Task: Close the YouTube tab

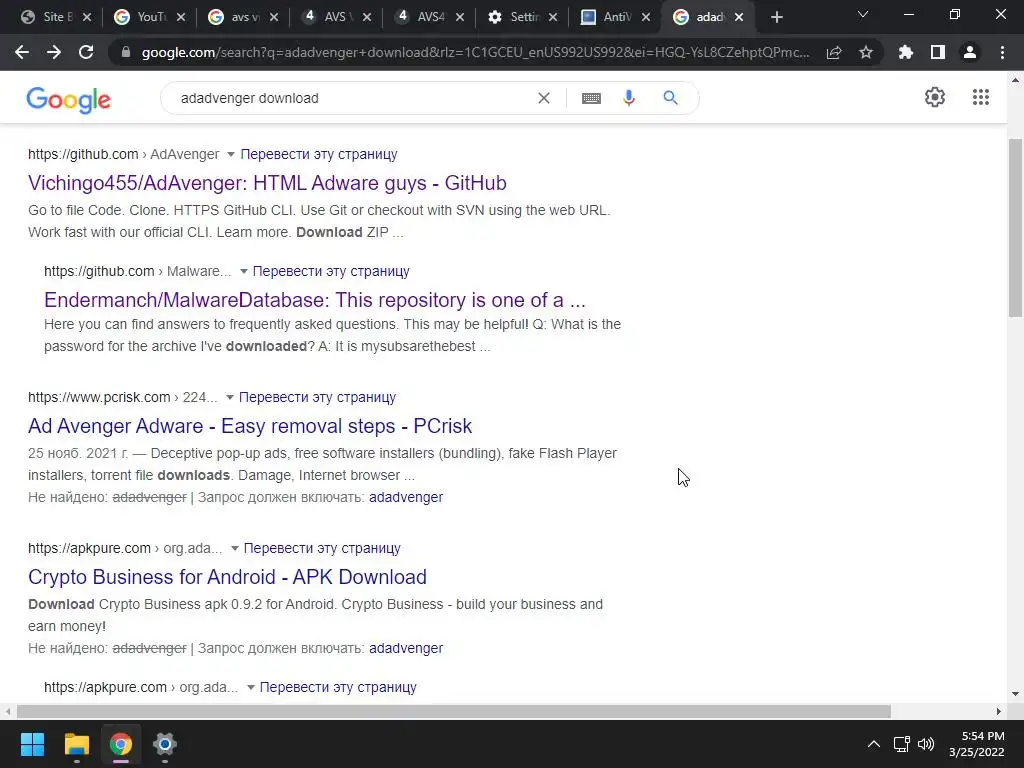Action: click(181, 18)
